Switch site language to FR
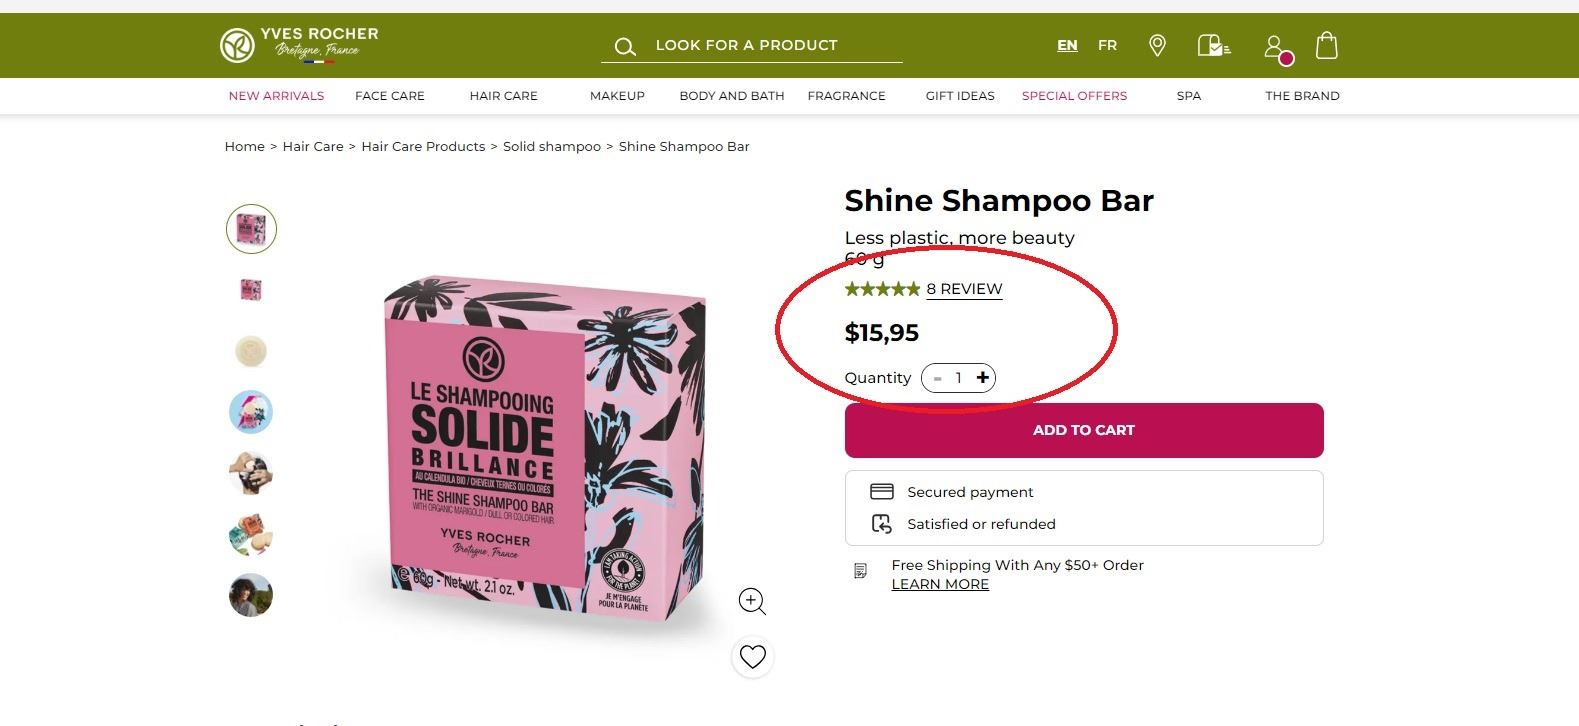This screenshot has height=726, width=1579. pyautogui.click(x=1107, y=45)
